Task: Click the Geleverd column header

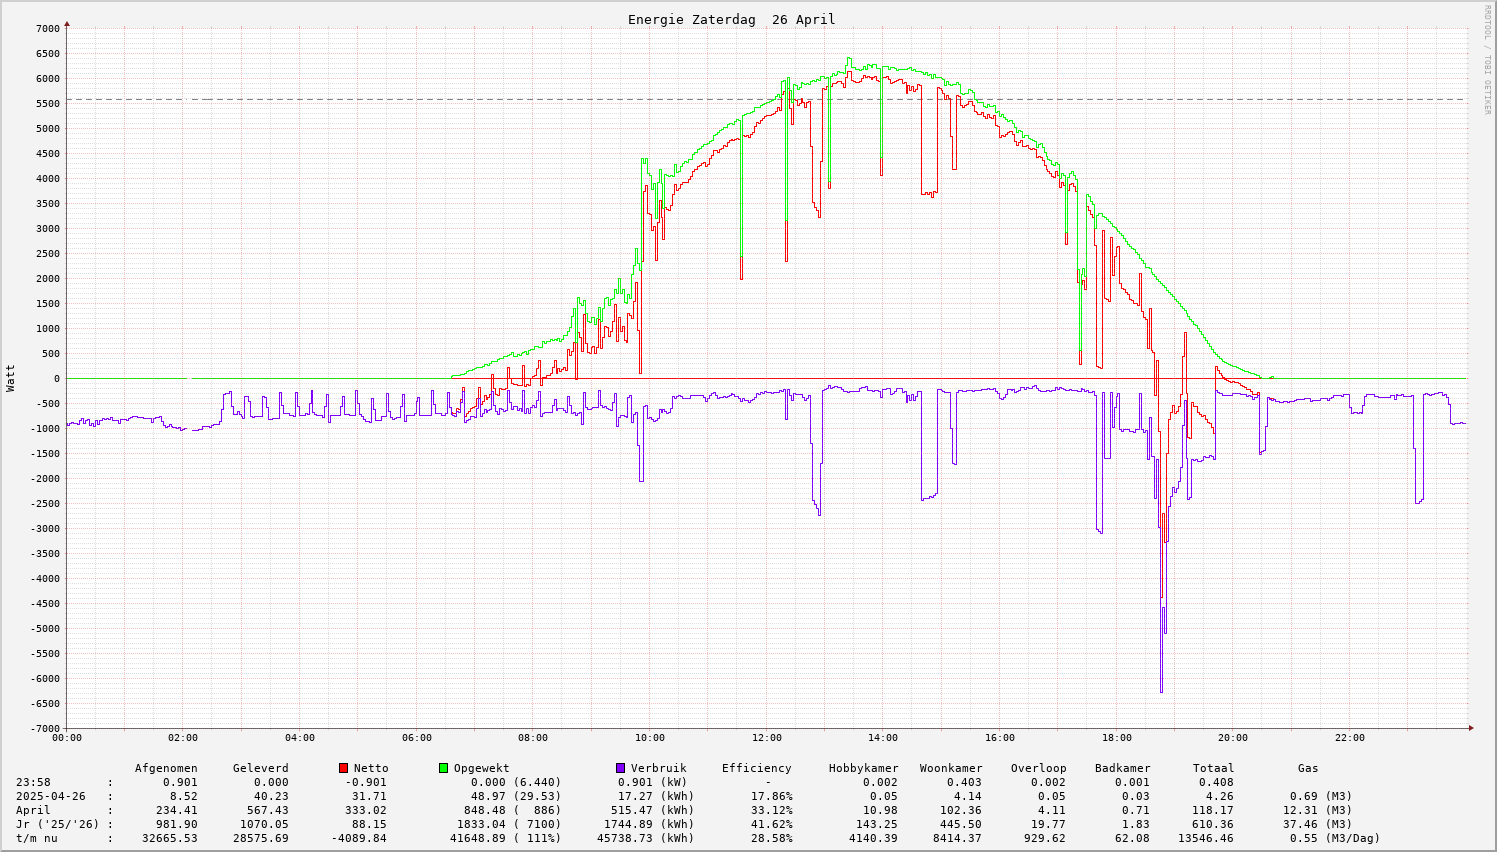Action: coord(260,768)
